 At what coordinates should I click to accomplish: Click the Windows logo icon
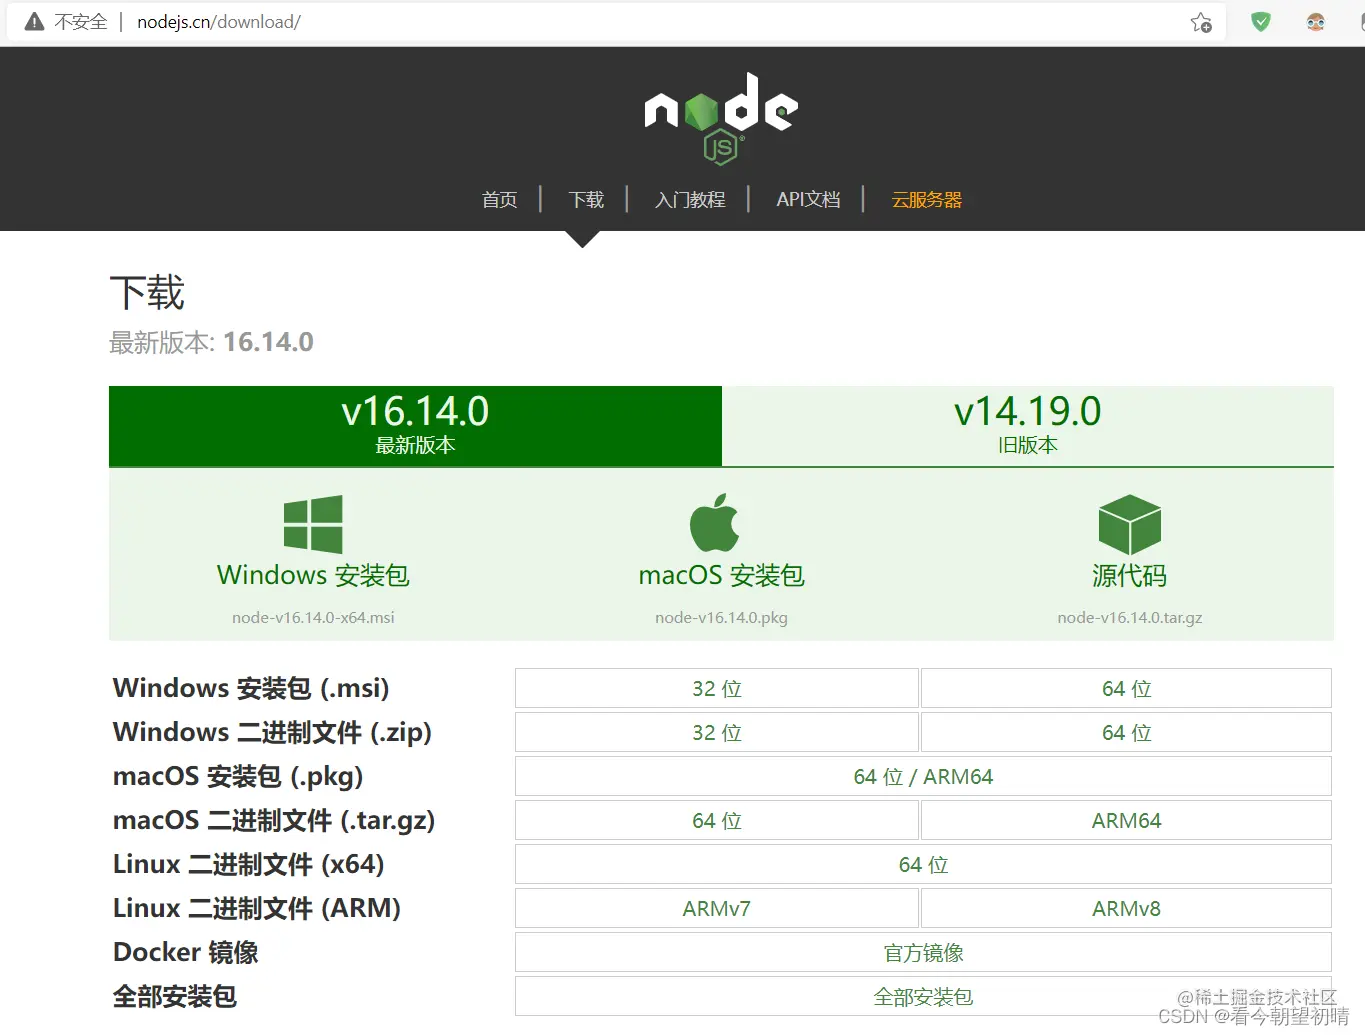click(313, 524)
